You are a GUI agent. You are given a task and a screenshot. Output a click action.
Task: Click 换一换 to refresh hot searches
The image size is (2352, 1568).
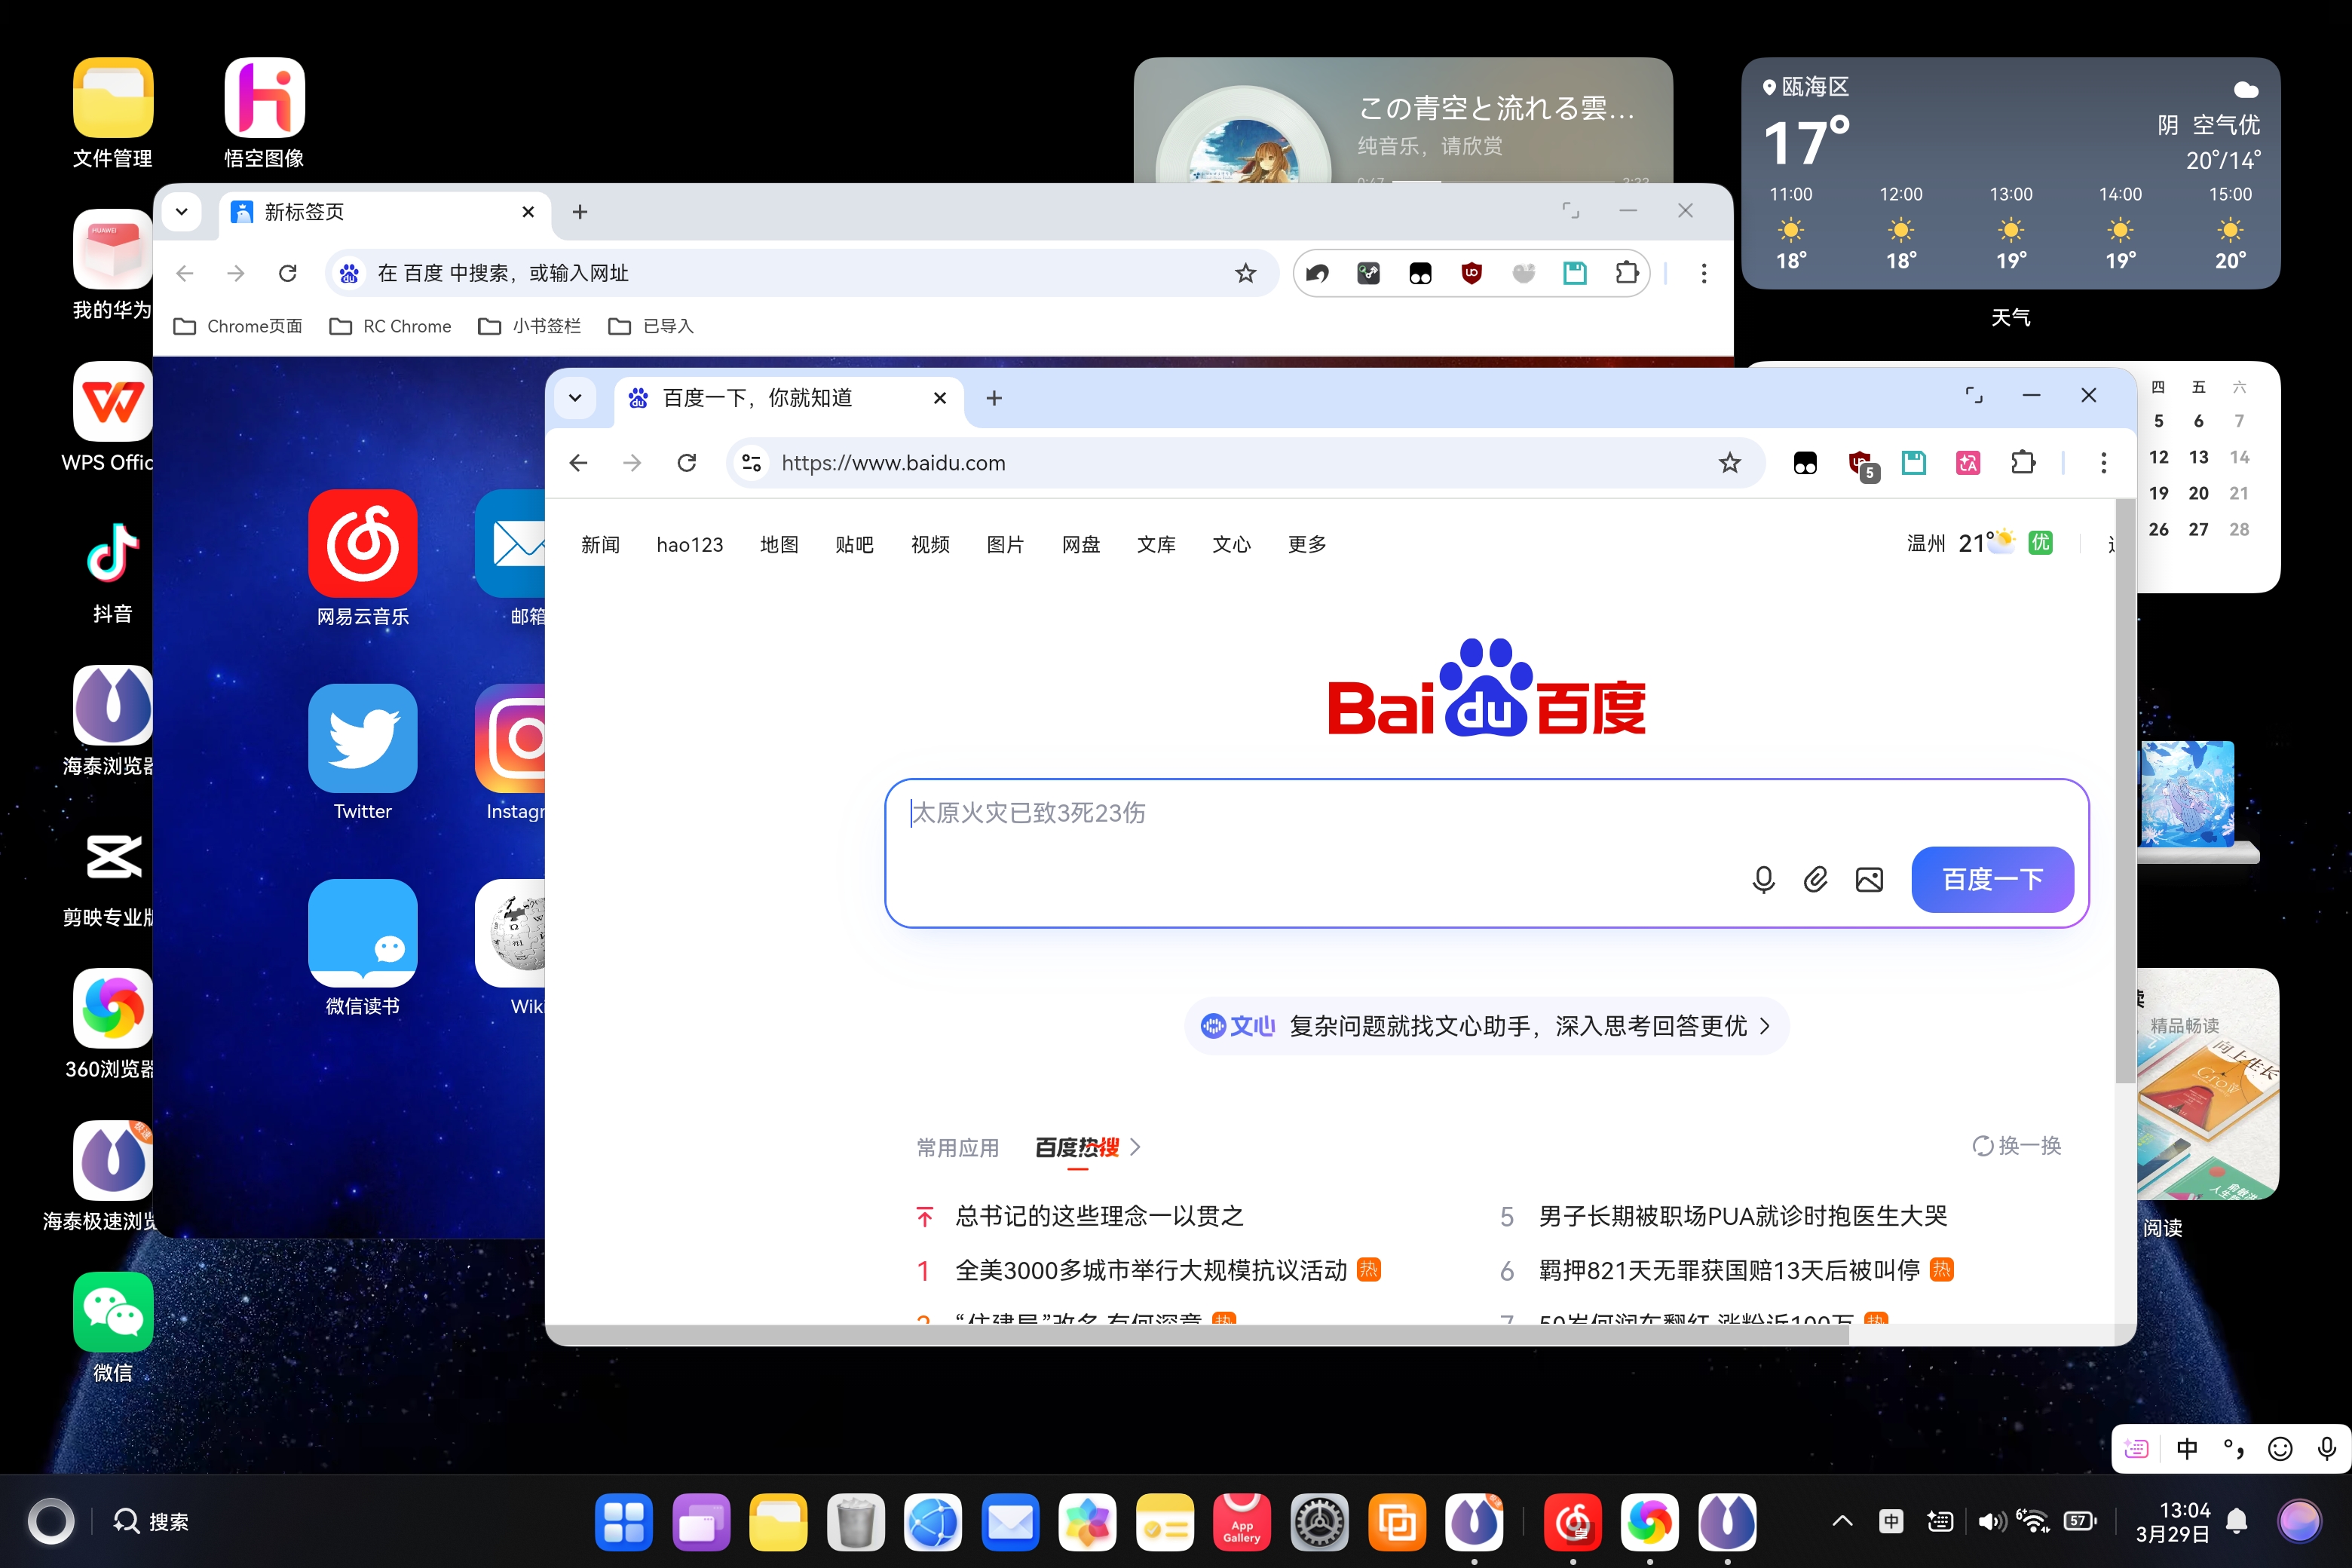(2016, 1146)
